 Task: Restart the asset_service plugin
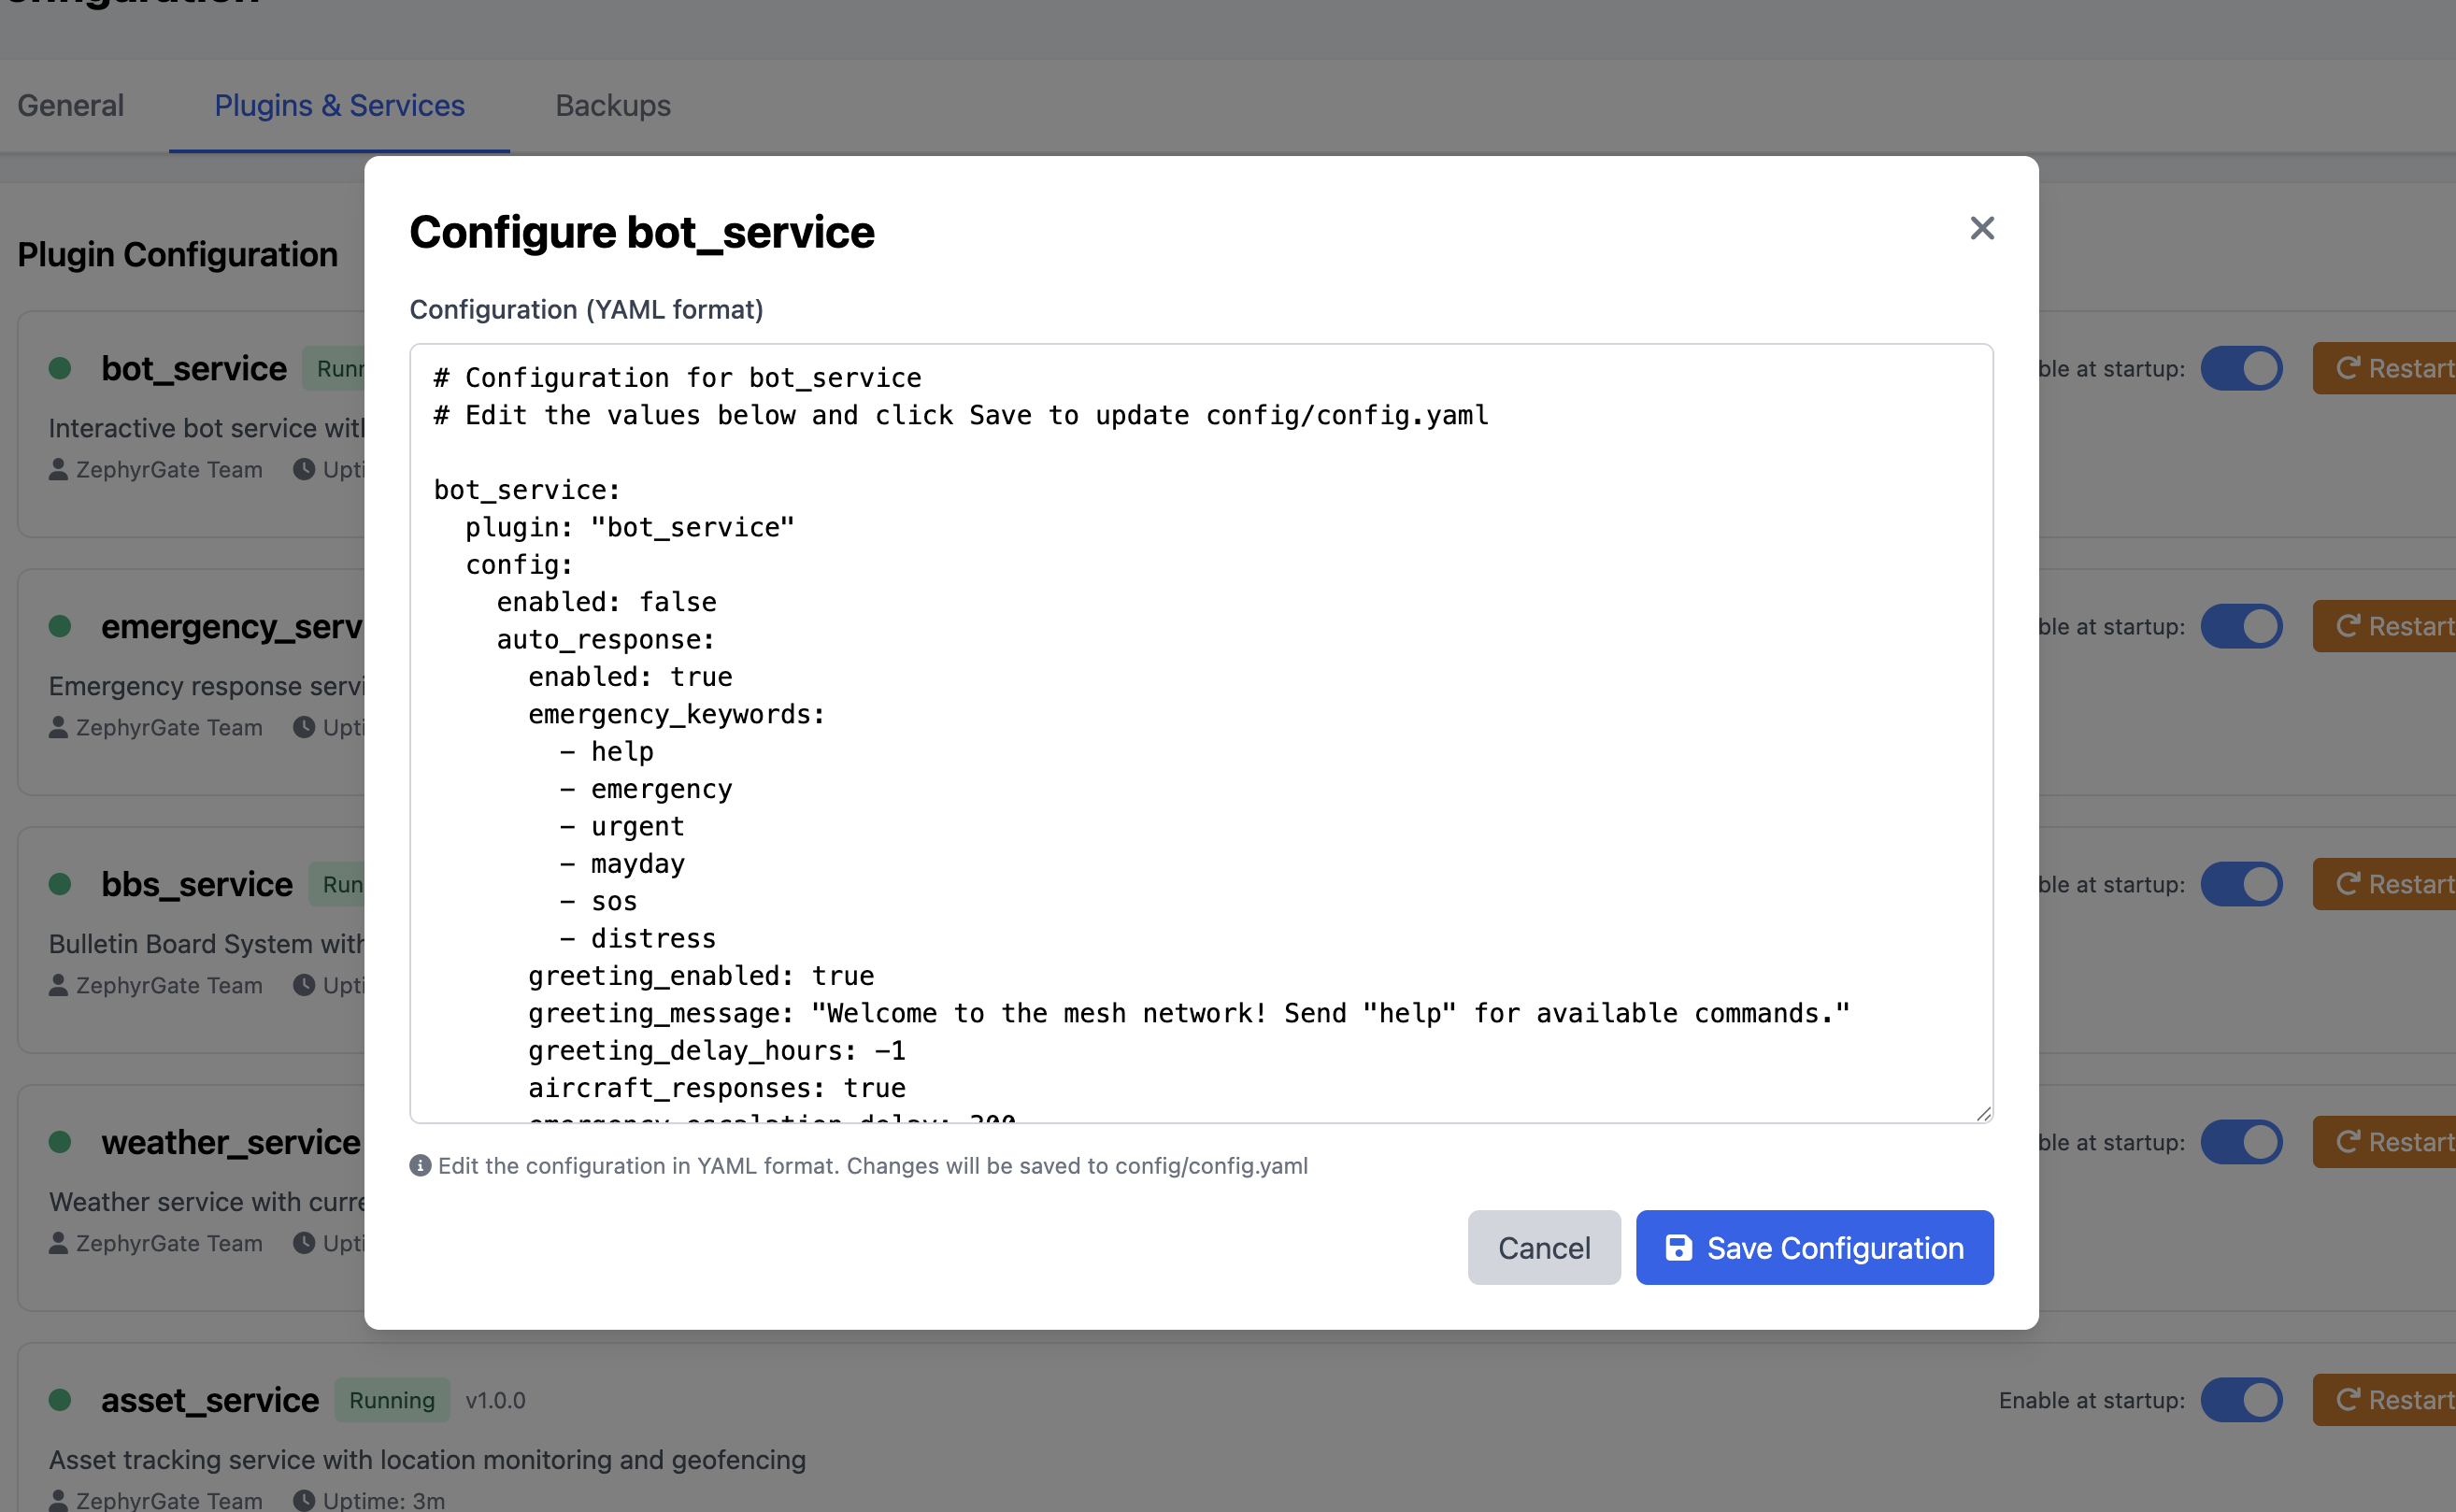click(x=2410, y=1399)
